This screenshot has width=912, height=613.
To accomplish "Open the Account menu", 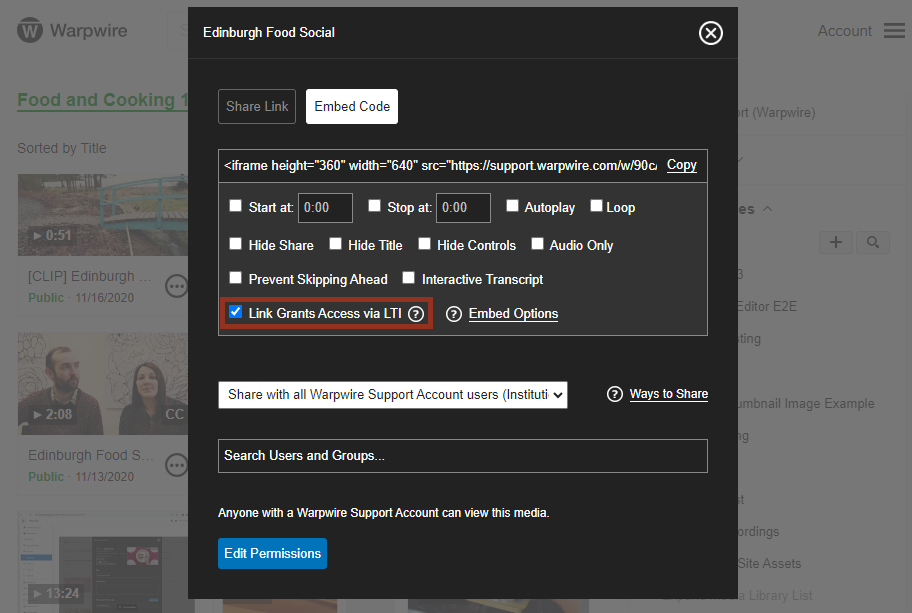I will pos(844,31).
